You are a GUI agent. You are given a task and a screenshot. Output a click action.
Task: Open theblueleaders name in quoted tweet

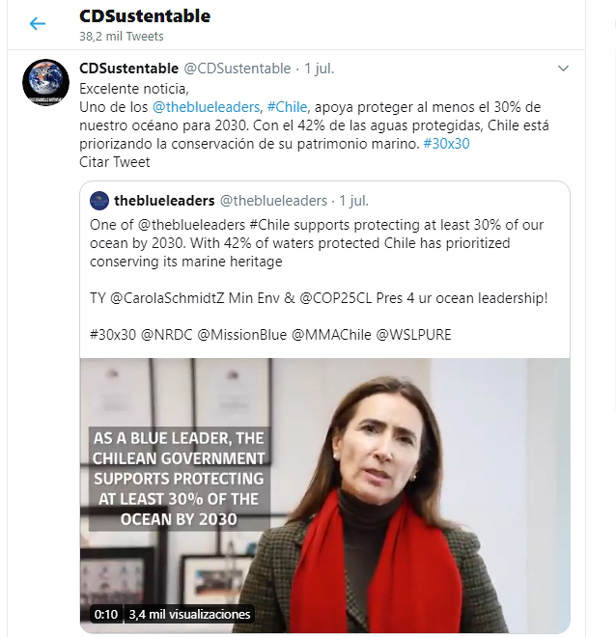tap(164, 201)
